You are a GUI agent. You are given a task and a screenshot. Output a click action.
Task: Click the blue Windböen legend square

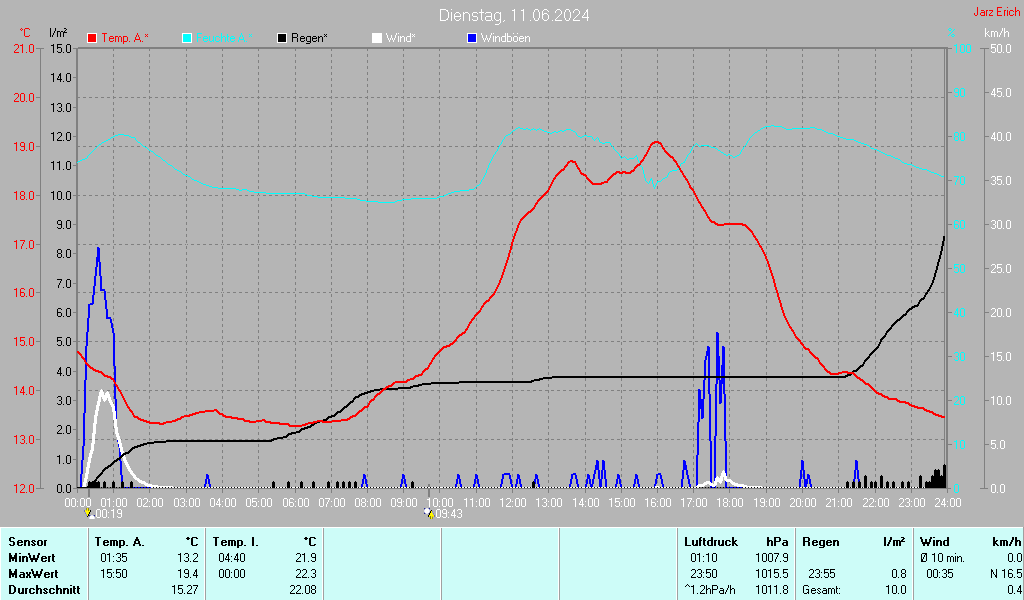pyautogui.click(x=472, y=38)
